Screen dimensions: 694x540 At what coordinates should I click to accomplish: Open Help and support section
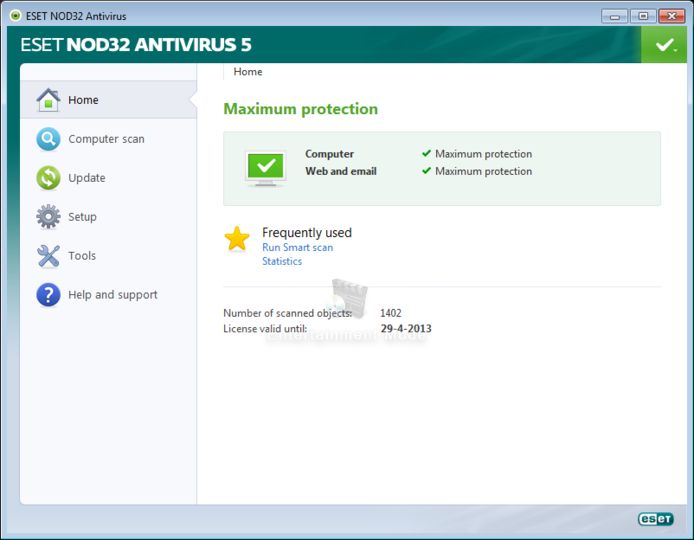108,295
